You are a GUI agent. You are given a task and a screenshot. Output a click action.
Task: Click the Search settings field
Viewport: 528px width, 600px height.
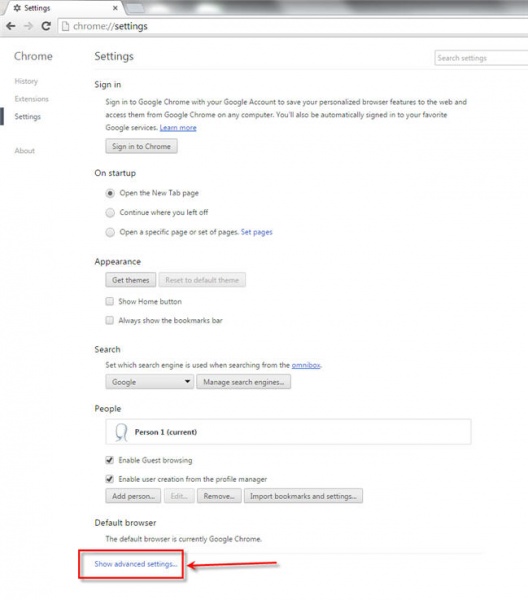(481, 58)
